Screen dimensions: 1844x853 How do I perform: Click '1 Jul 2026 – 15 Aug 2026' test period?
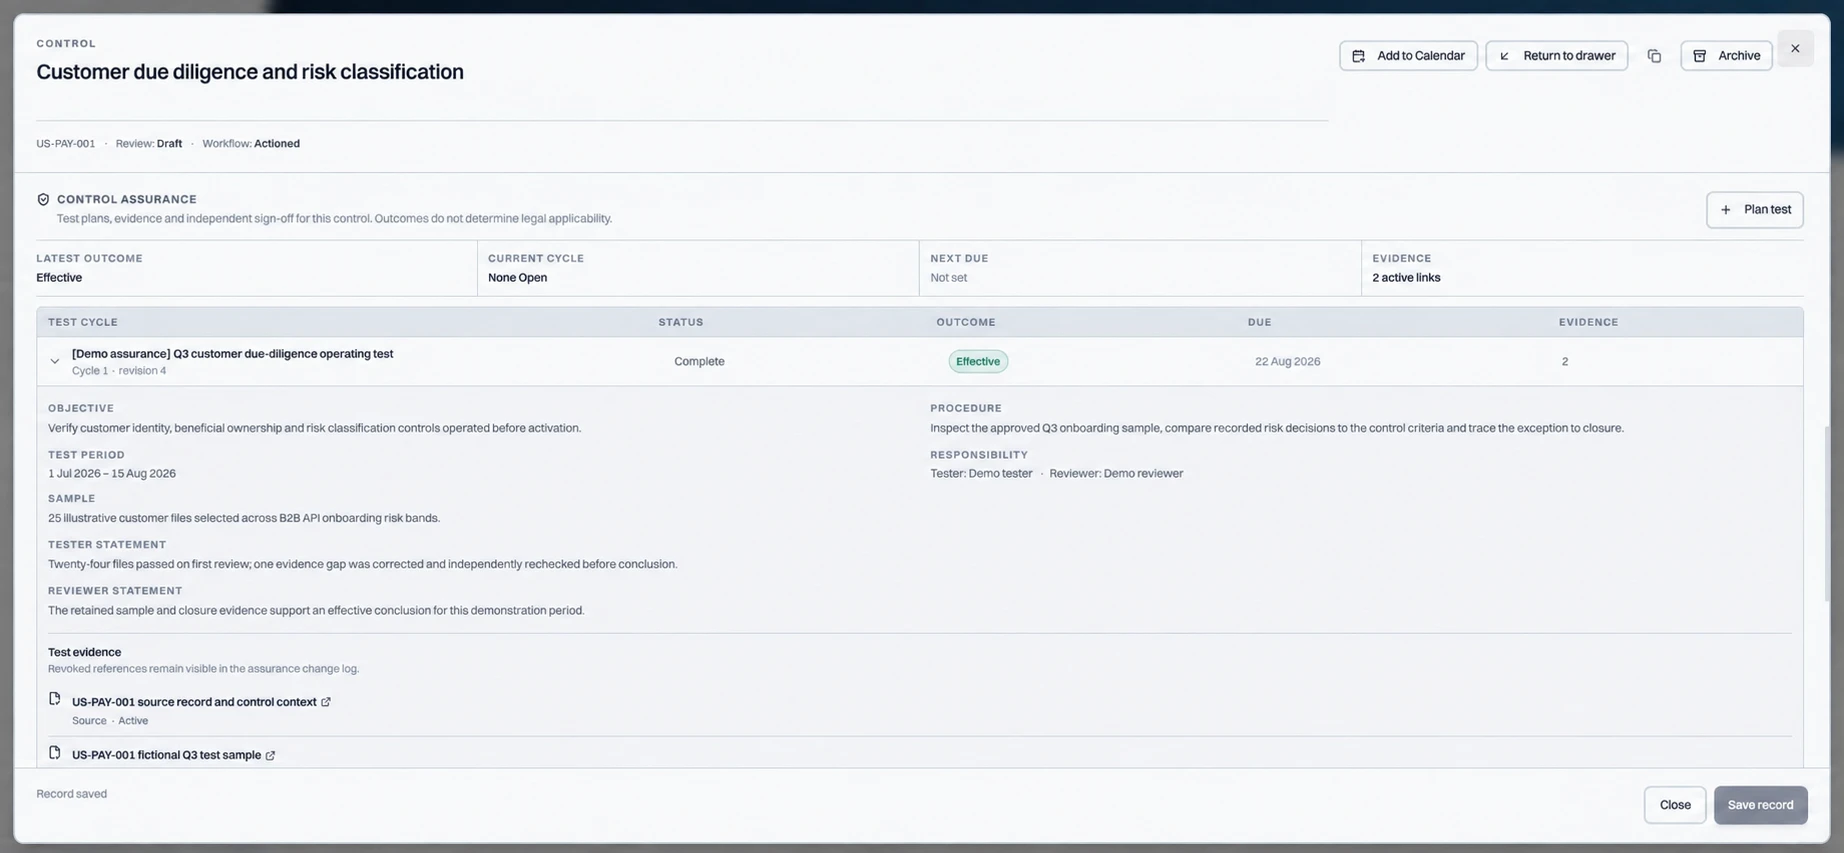point(112,474)
